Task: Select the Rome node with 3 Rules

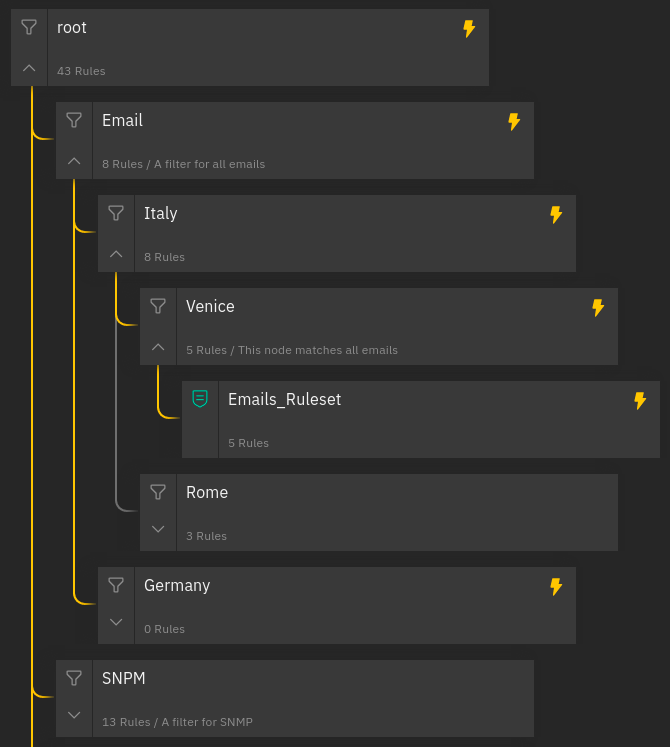Action: pyautogui.click(x=380, y=512)
